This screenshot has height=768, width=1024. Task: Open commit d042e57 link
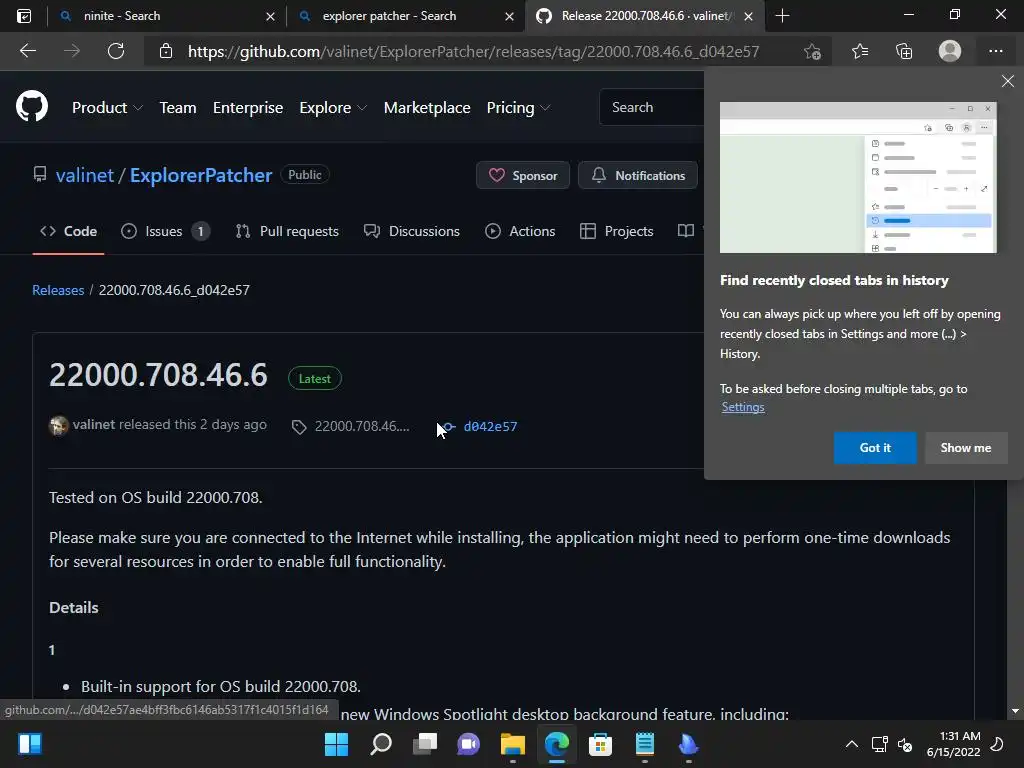490,426
